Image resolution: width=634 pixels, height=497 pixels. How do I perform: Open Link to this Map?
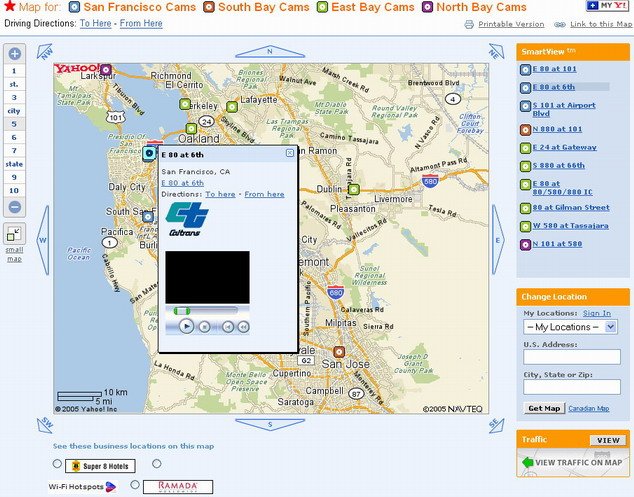(x=601, y=24)
